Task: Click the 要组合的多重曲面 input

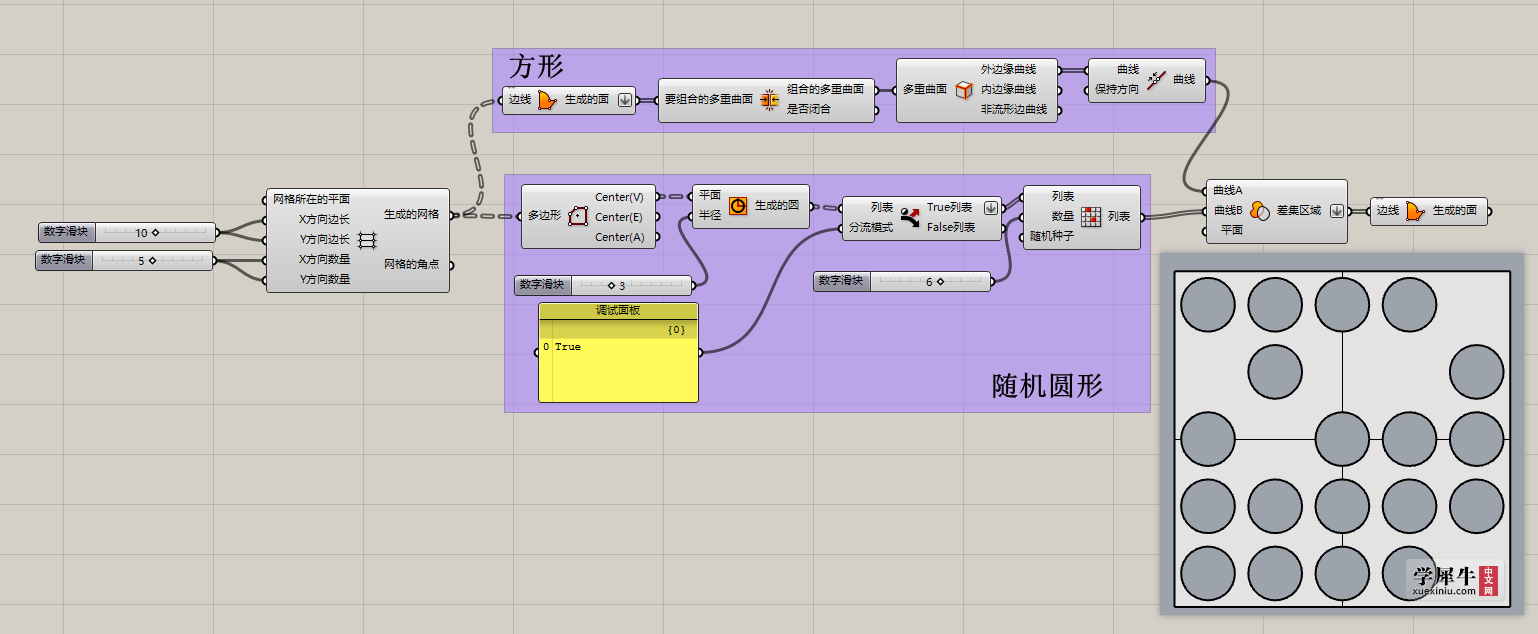Action: pos(708,100)
